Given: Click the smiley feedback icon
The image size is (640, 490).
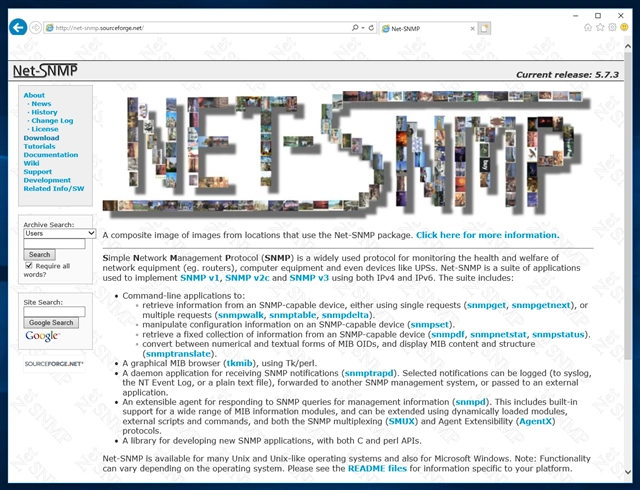Looking at the screenshot, I should tap(624, 27).
